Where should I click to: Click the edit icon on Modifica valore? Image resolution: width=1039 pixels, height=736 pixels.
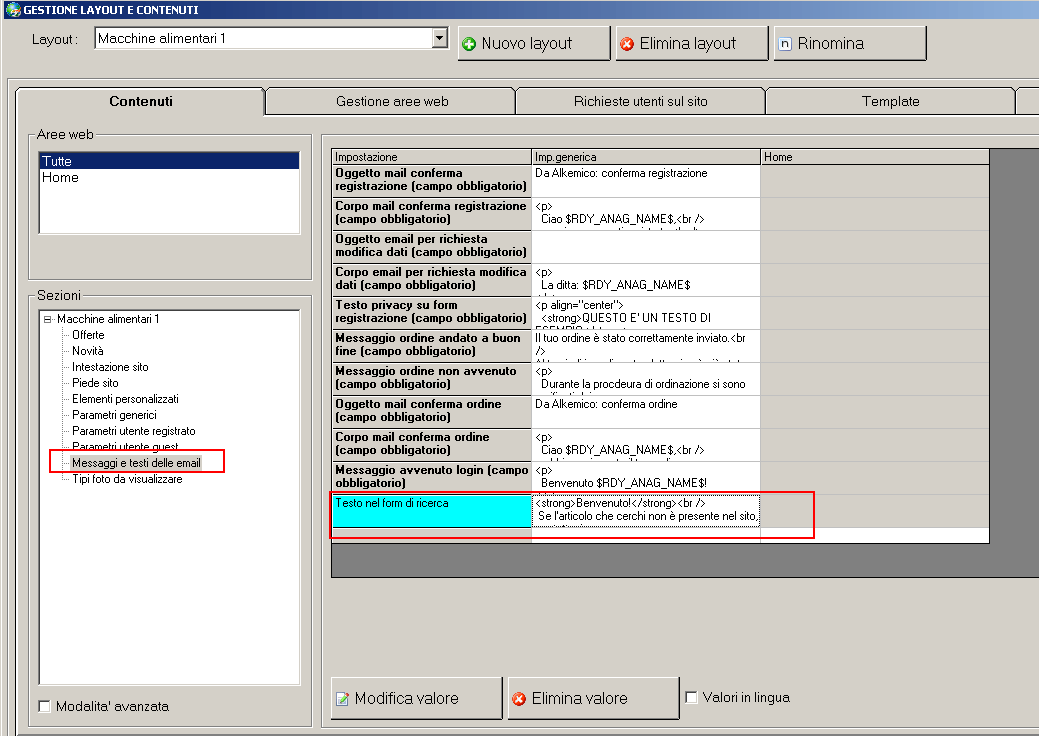click(x=343, y=699)
